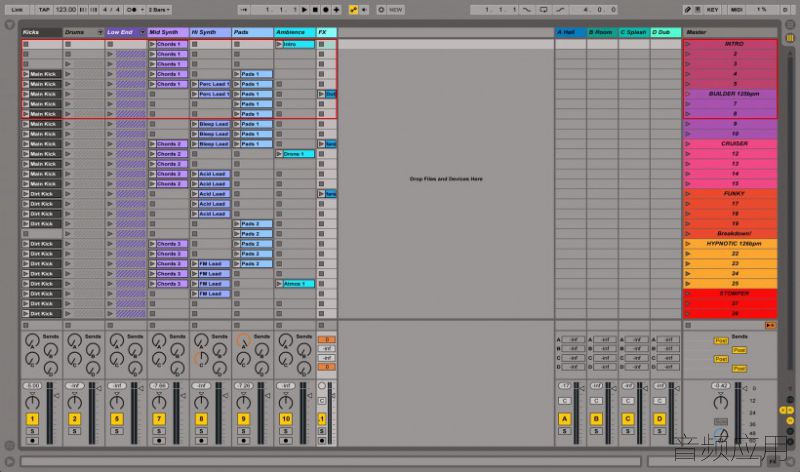Select the Ambience track header

294,32
